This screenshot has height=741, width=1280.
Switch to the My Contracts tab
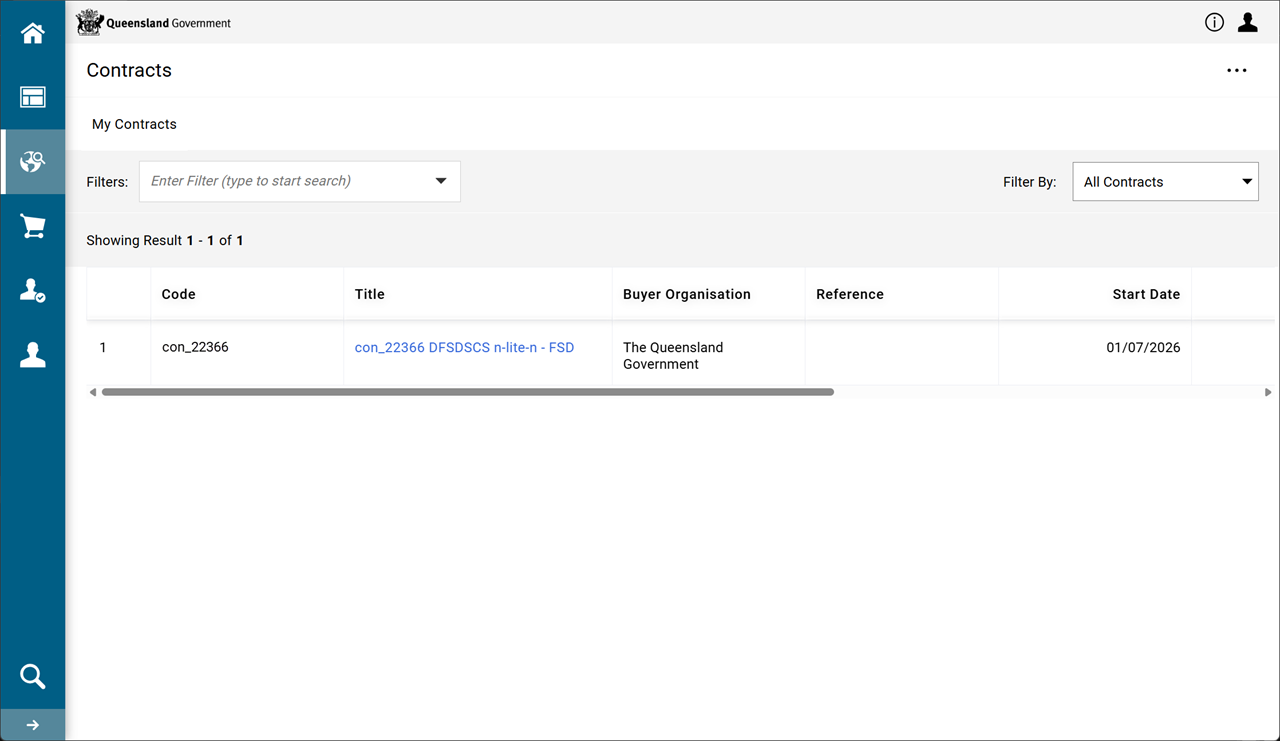click(134, 124)
